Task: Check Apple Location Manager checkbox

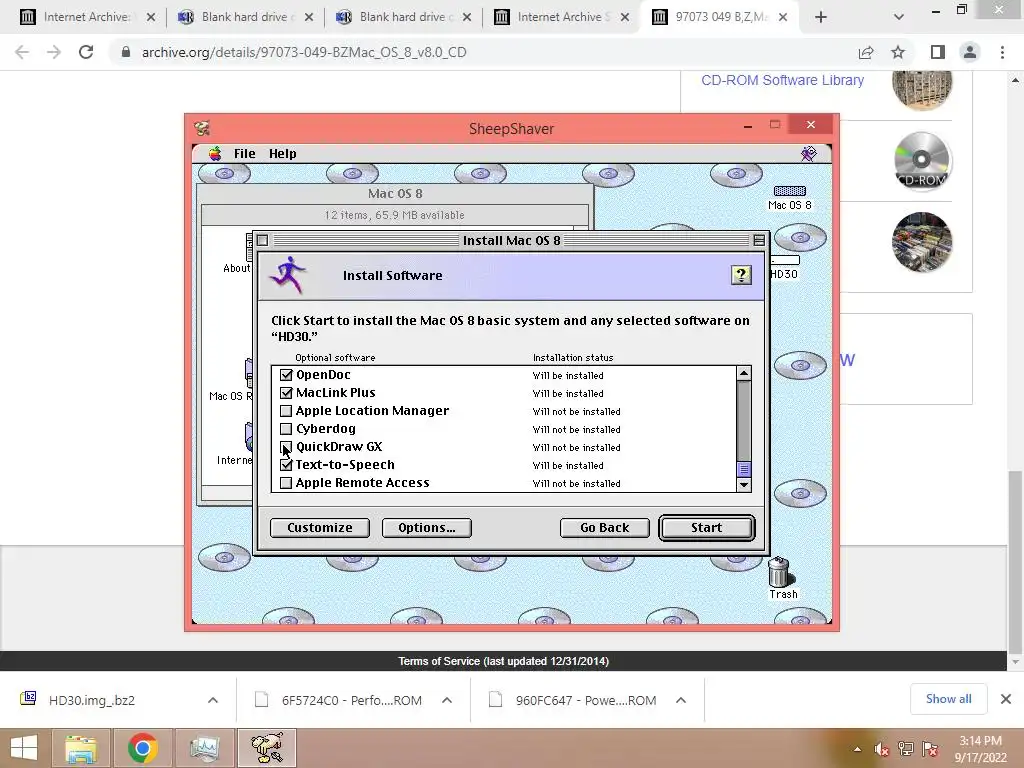Action: (286, 411)
